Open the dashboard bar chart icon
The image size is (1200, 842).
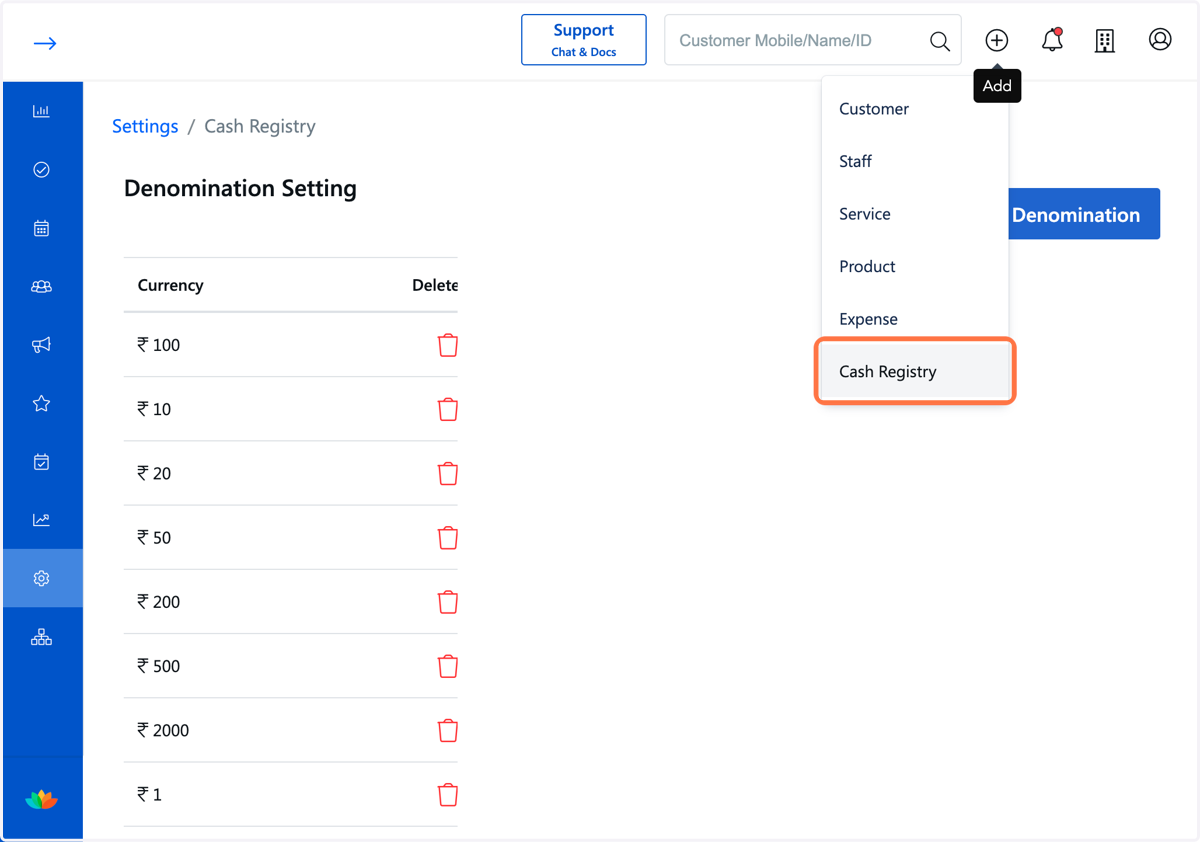41,111
